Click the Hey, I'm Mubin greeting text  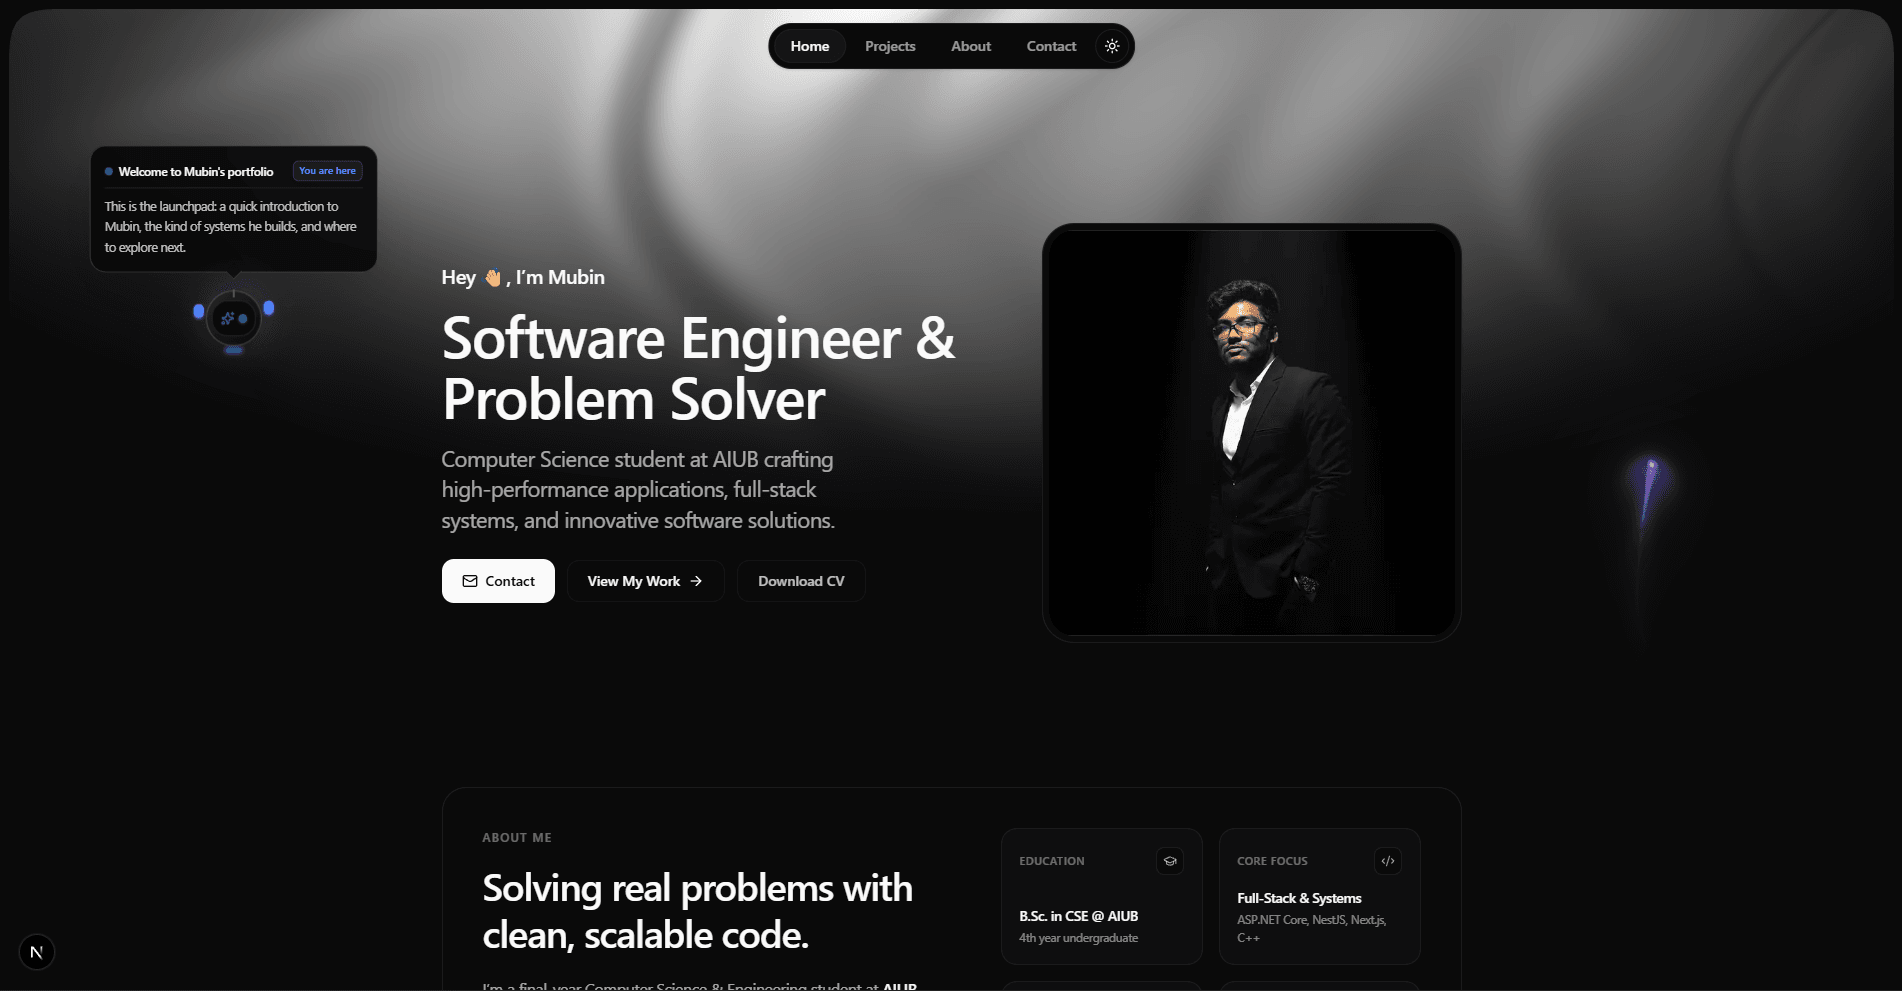(523, 278)
